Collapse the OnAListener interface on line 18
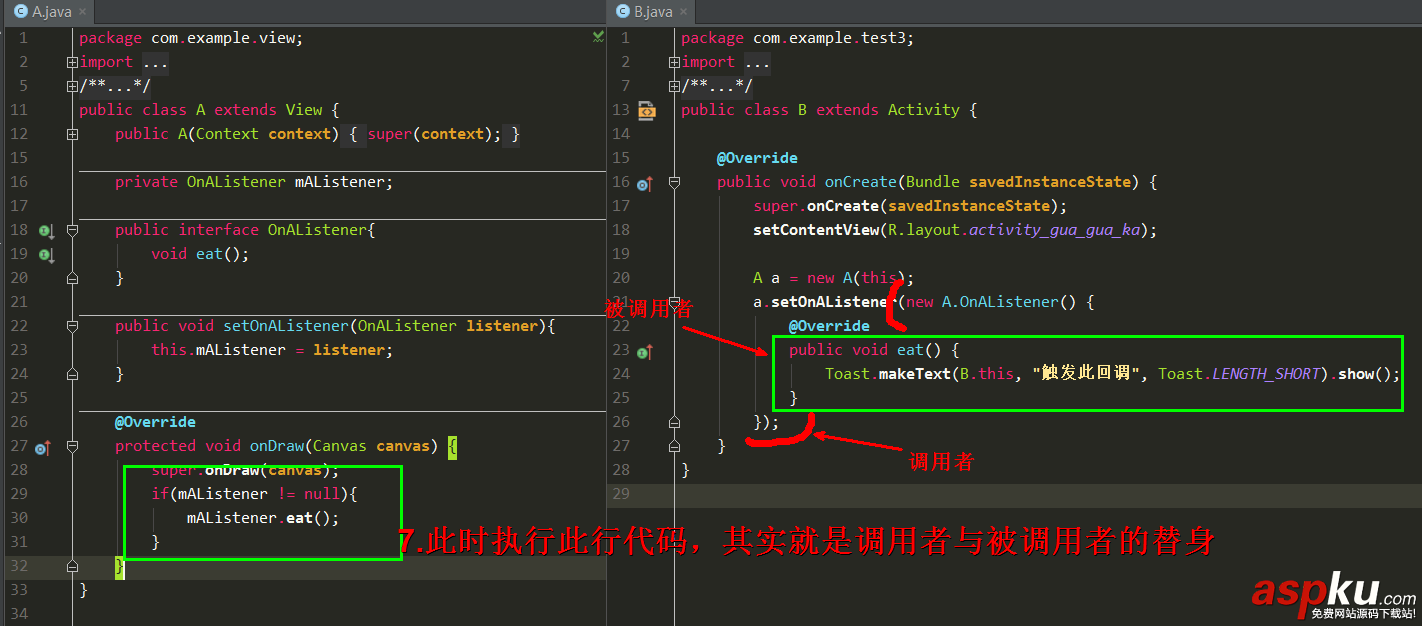 72,230
